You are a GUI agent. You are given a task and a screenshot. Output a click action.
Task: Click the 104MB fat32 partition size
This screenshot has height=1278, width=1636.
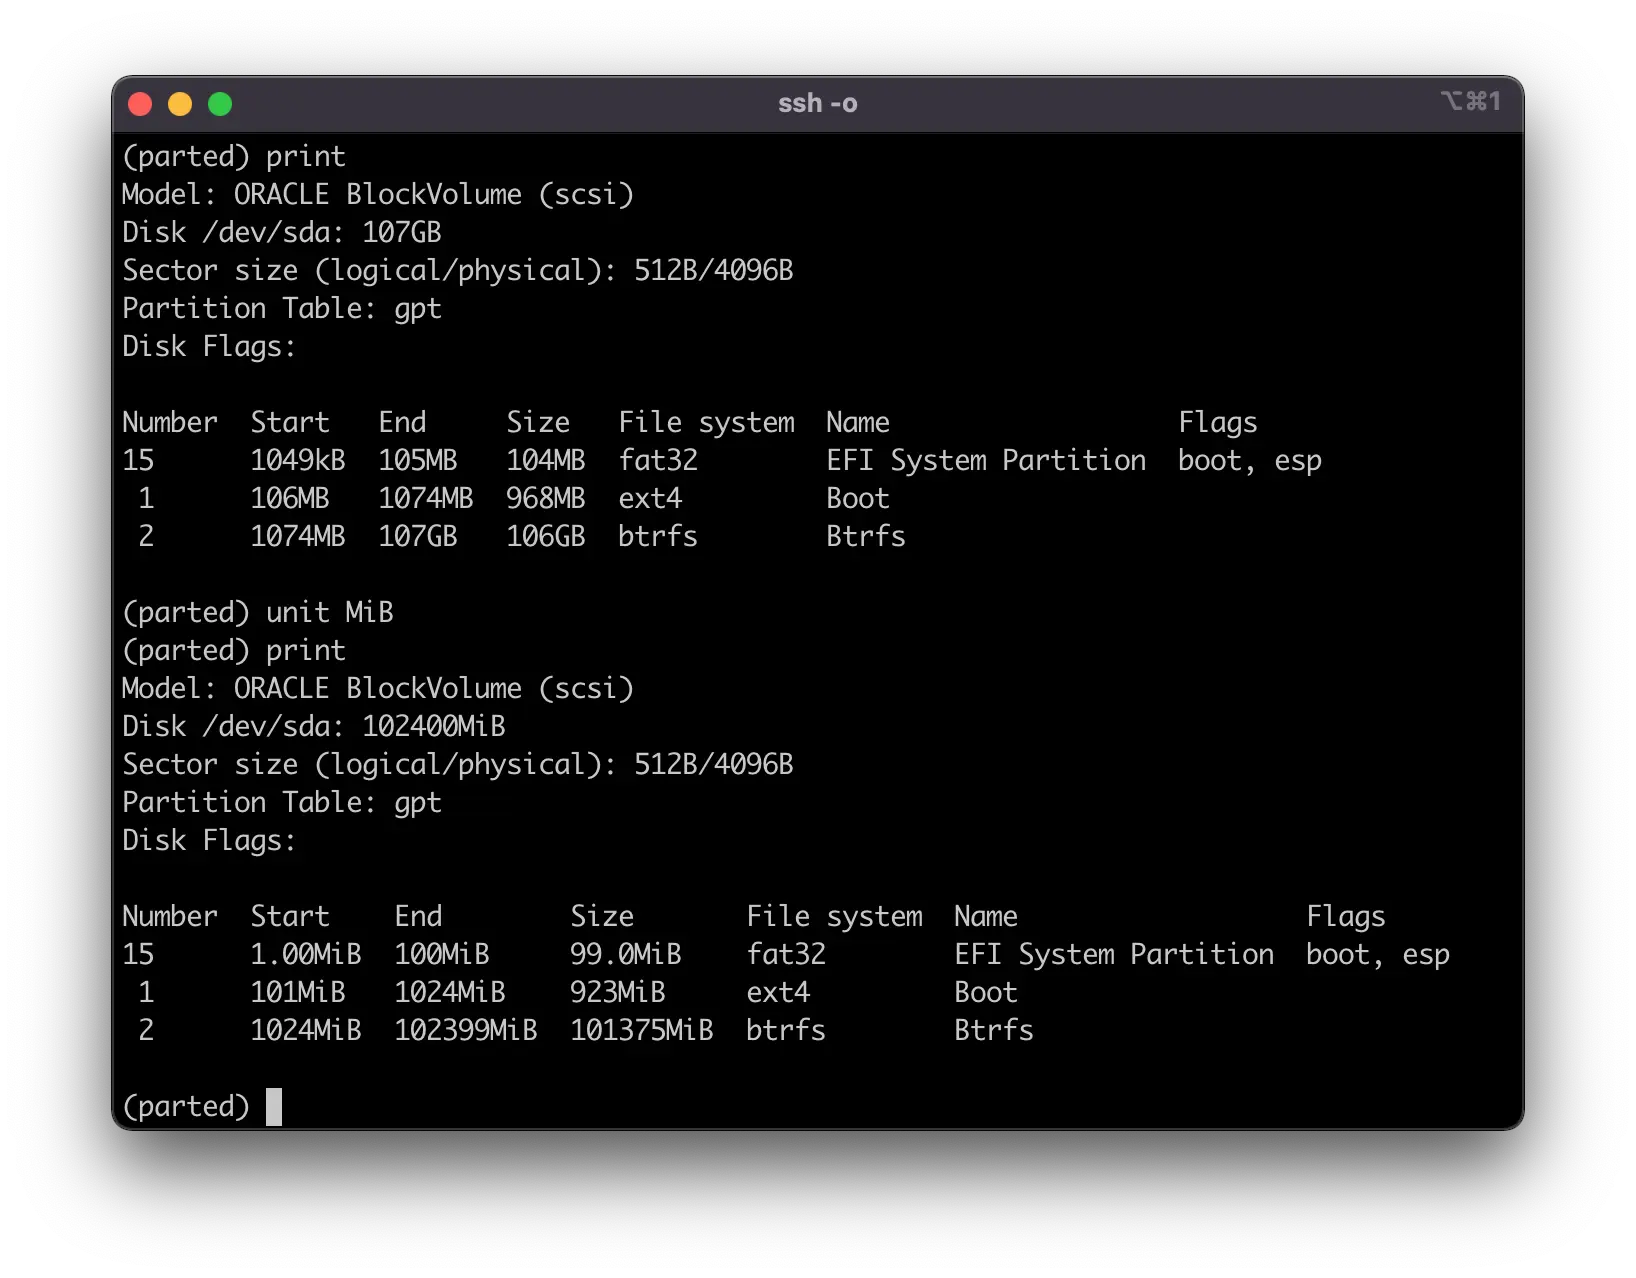point(545,460)
